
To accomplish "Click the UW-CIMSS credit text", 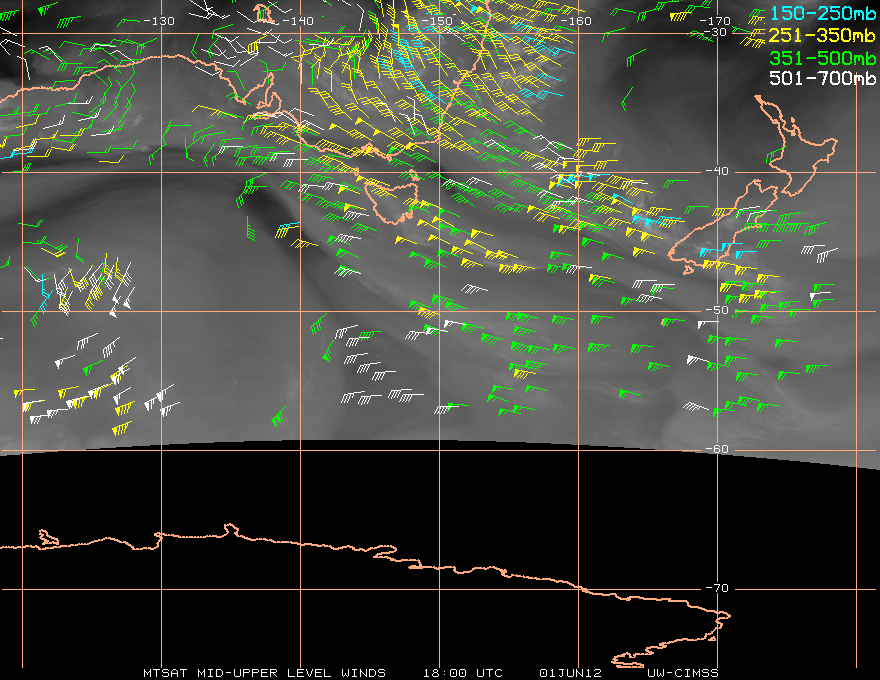I will [x=682, y=673].
